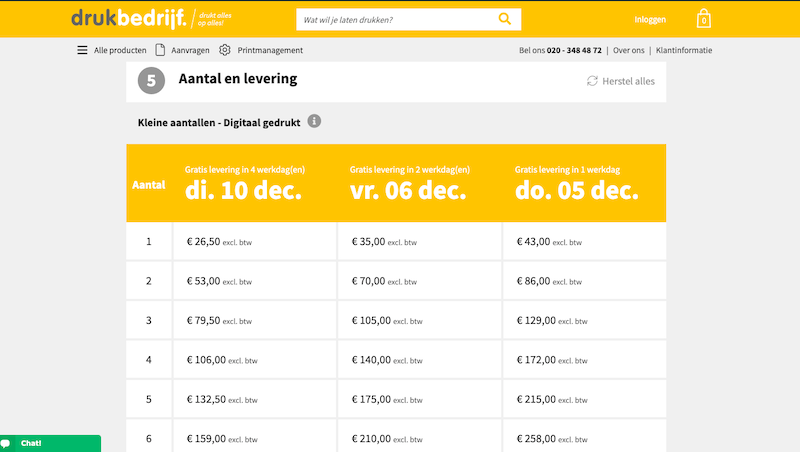Click the hamburger menu icon

pyautogui.click(x=82, y=50)
